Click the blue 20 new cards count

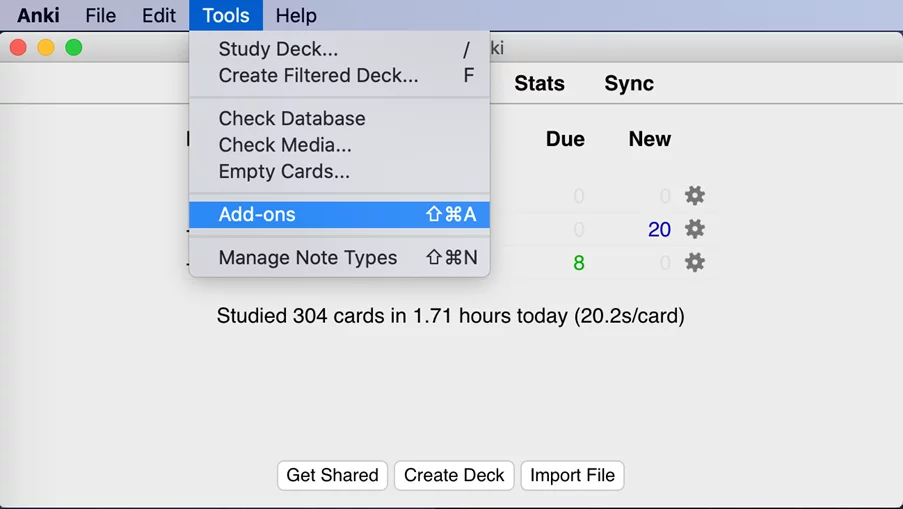(x=659, y=230)
